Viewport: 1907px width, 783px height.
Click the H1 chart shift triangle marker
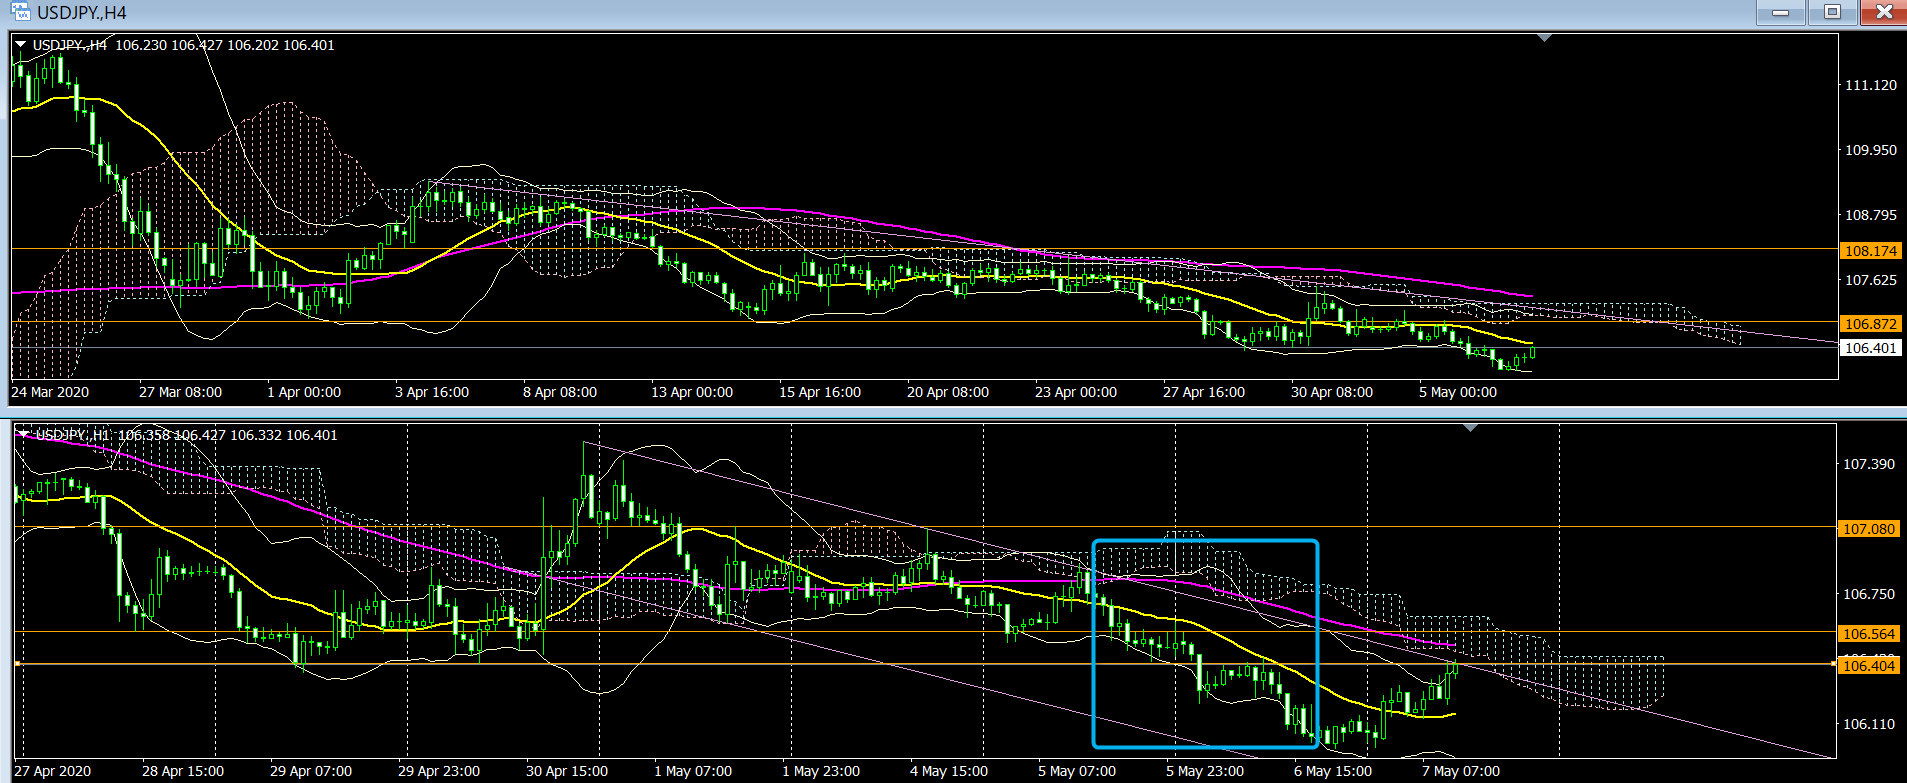(x=1470, y=428)
